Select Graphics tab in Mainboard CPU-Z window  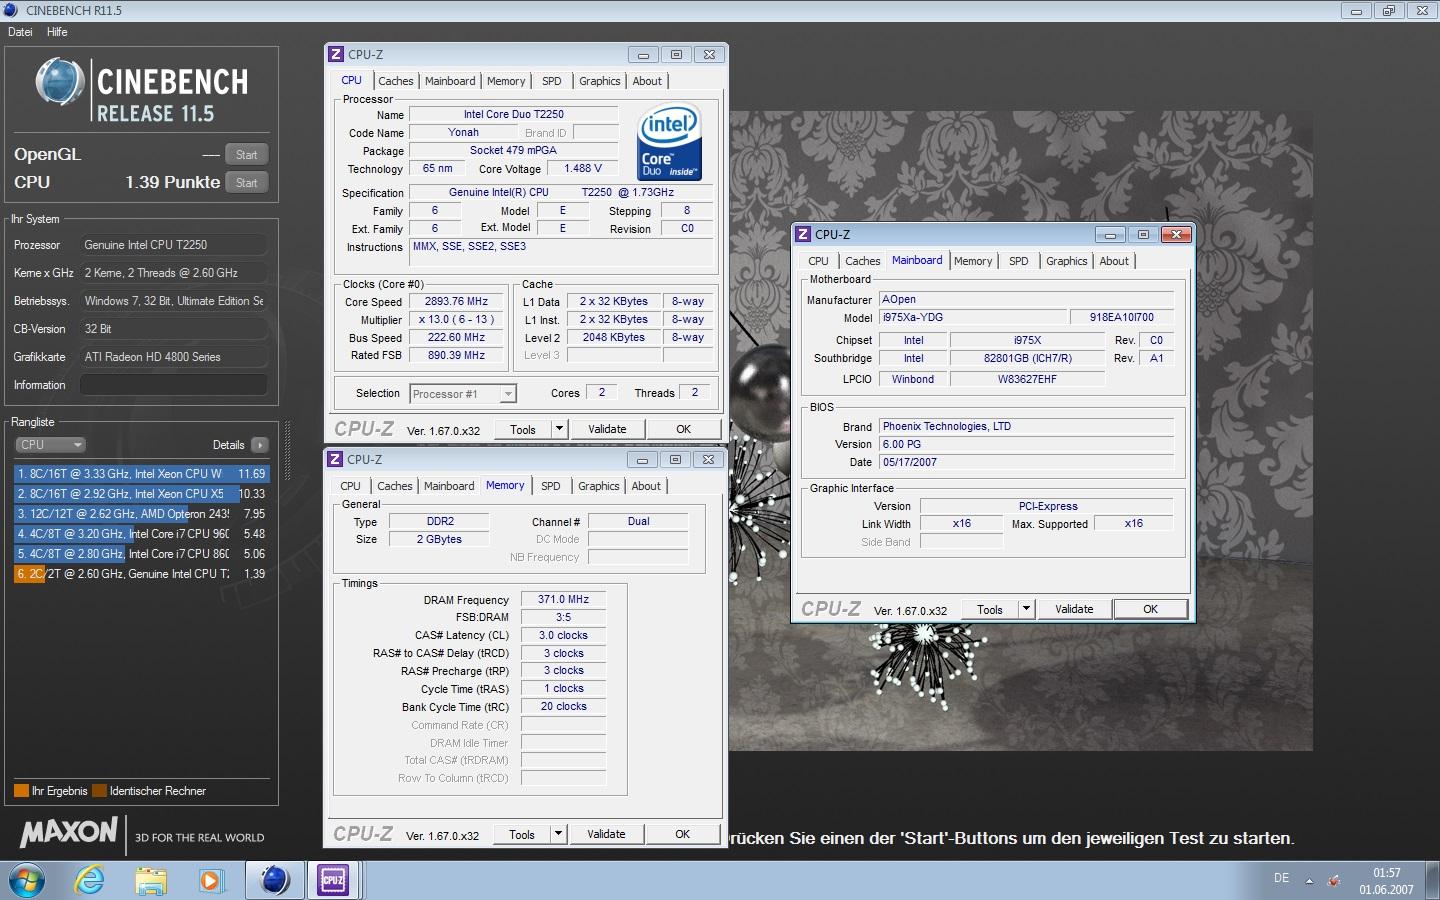[1067, 261]
